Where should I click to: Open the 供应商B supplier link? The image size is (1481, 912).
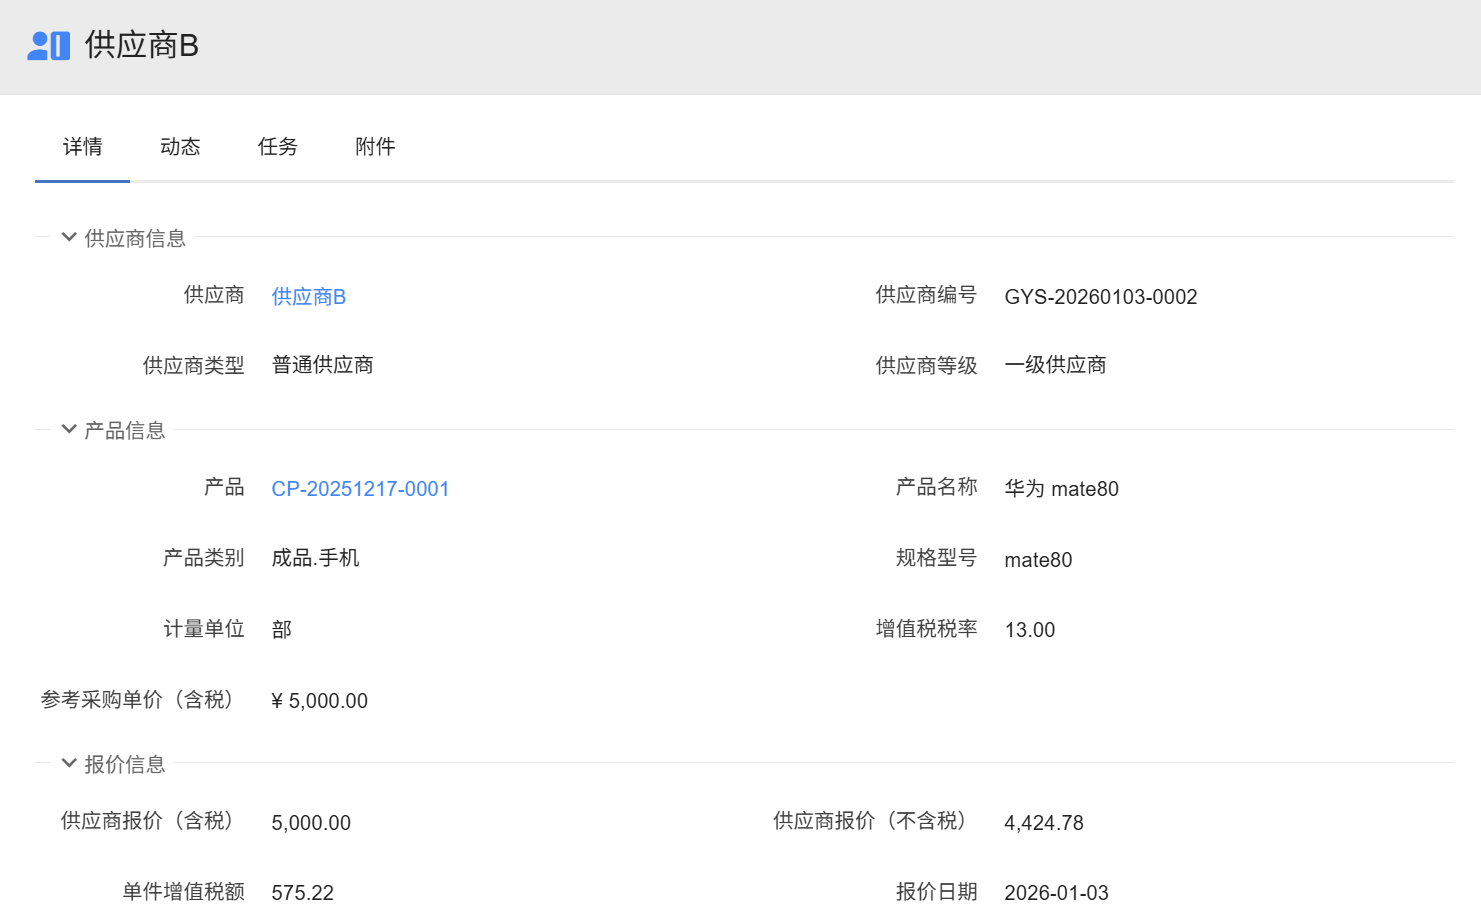(x=308, y=297)
